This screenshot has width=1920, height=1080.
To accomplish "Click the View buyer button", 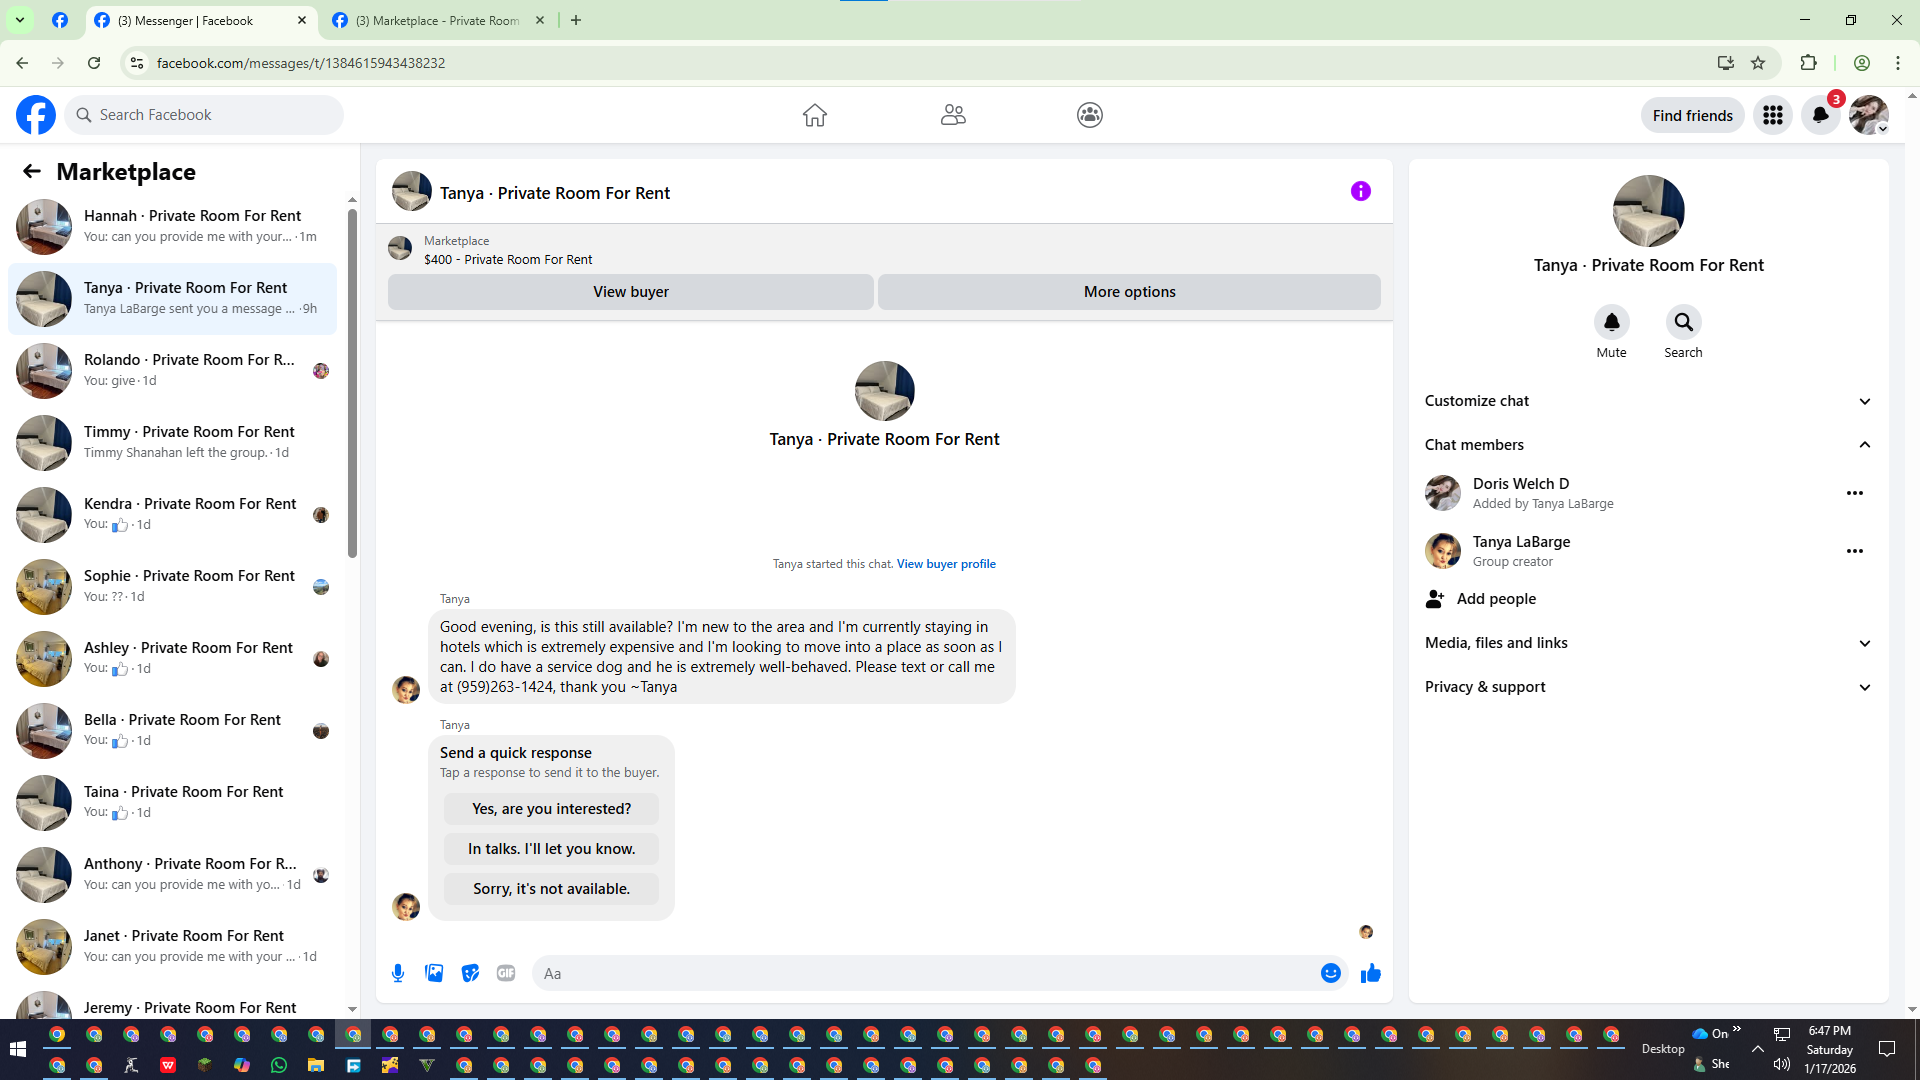I will 630,292.
